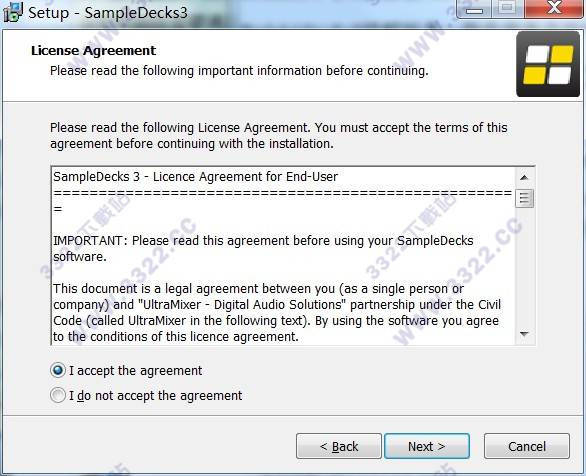
Task: Click the IMPORTANT paragraph in license text
Action: pyautogui.click(x=263, y=248)
